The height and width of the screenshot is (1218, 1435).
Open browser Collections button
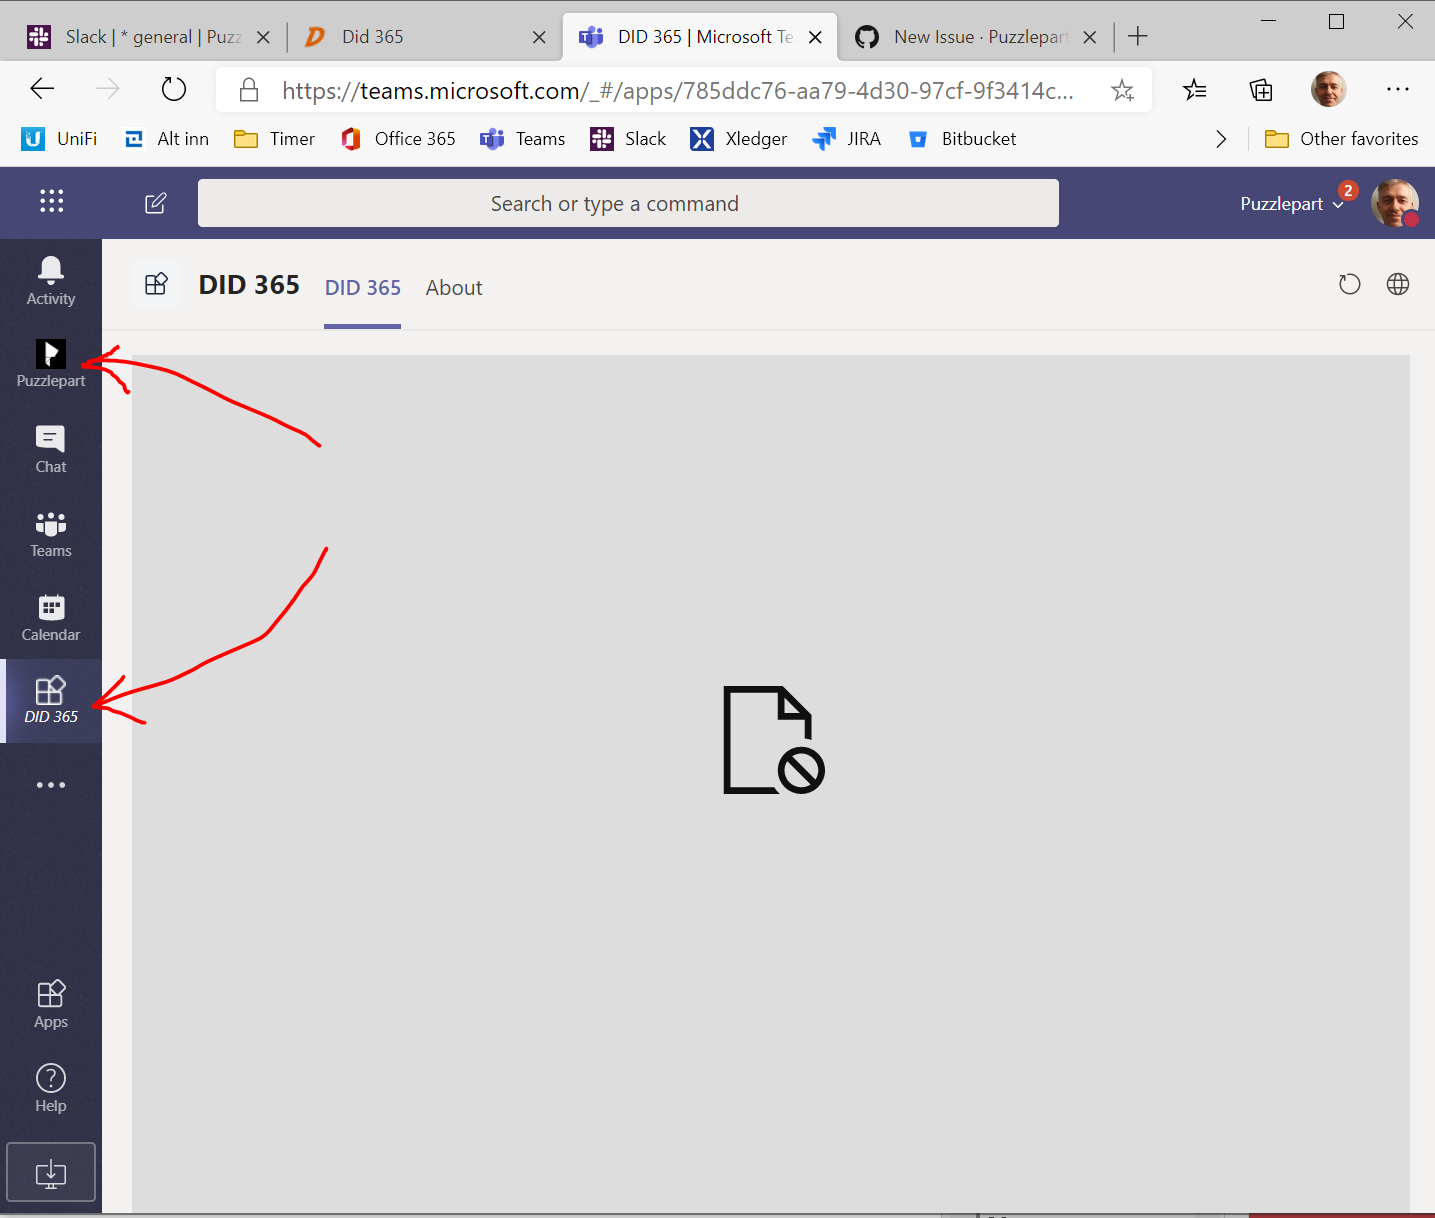click(x=1261, y=90)
